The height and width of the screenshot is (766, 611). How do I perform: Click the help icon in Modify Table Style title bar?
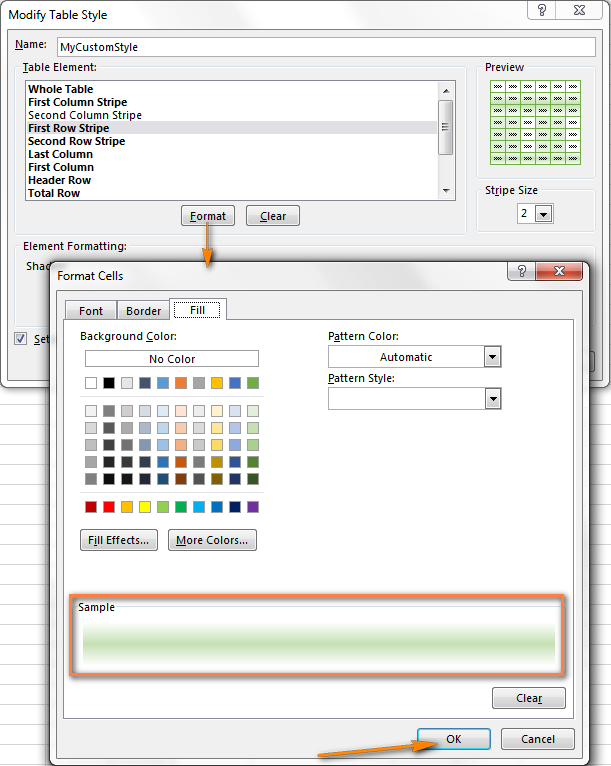543,14
